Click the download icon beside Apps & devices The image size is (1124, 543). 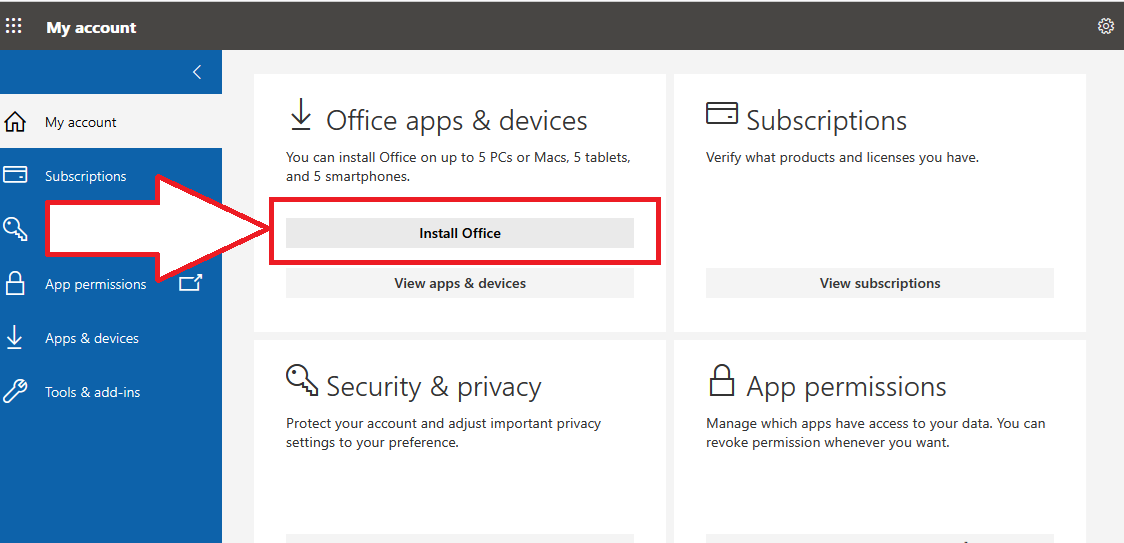pos(14,337)
